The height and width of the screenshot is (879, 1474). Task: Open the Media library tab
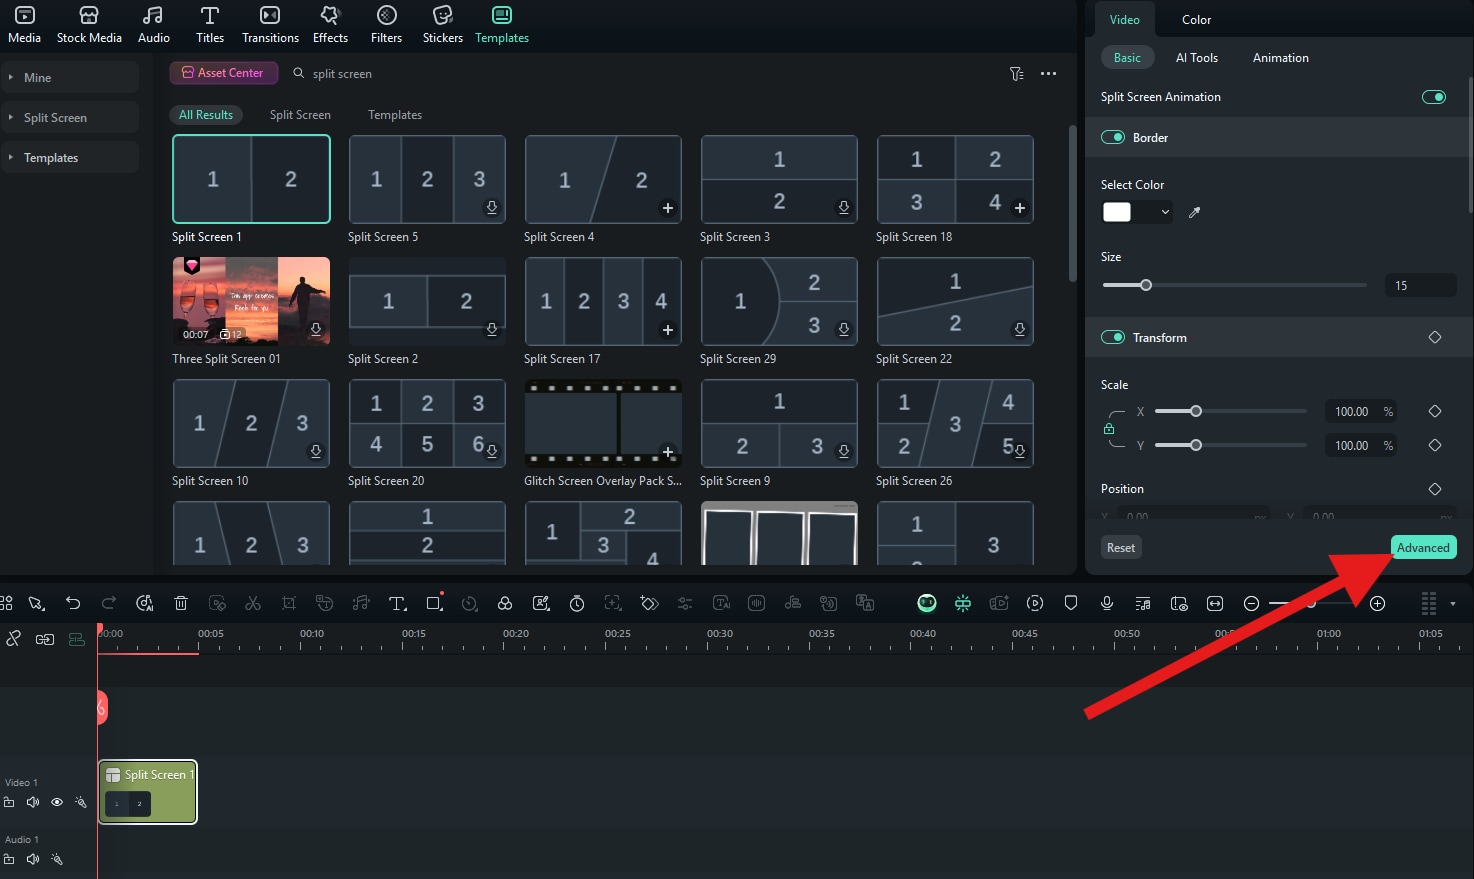click(x=24, y=24)
